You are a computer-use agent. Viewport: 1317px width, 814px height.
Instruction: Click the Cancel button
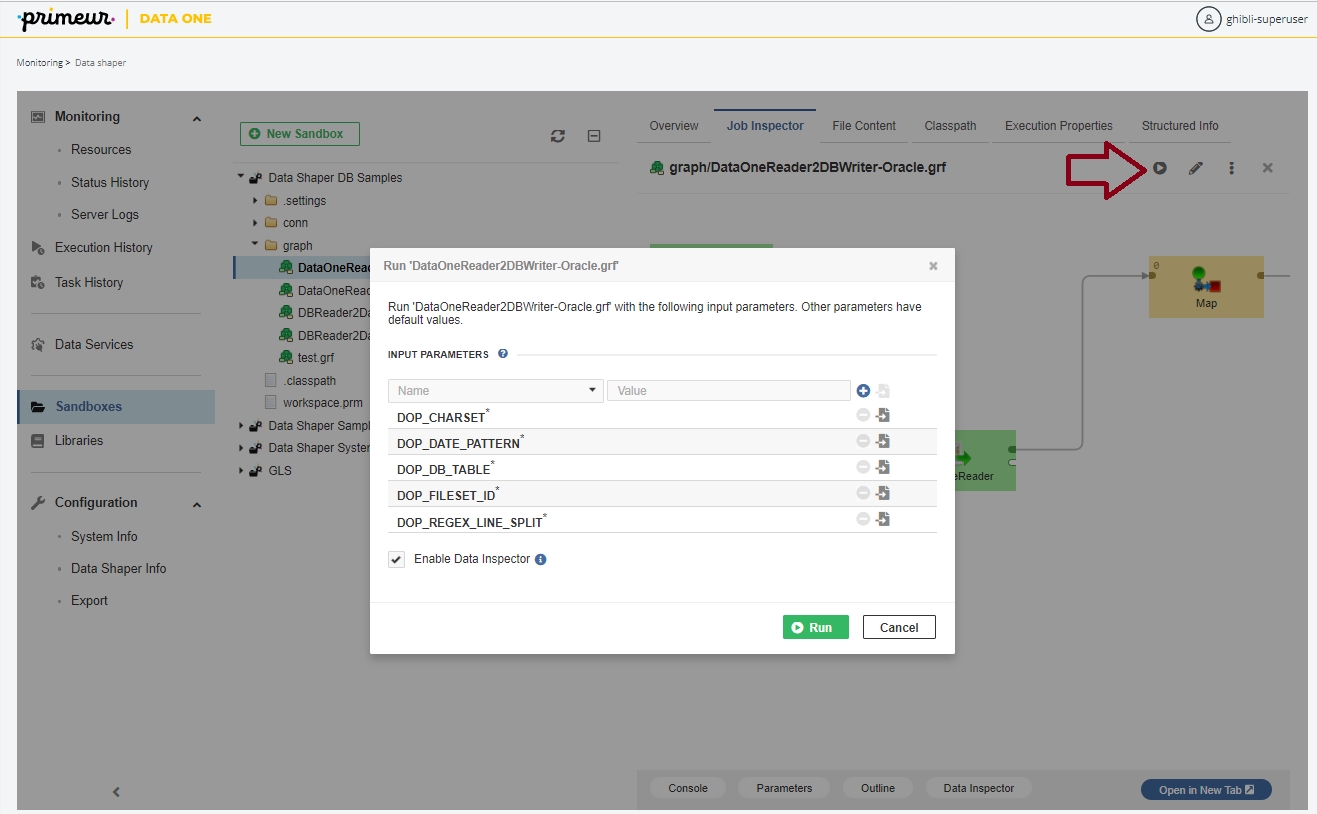click(x=899, y=627)
